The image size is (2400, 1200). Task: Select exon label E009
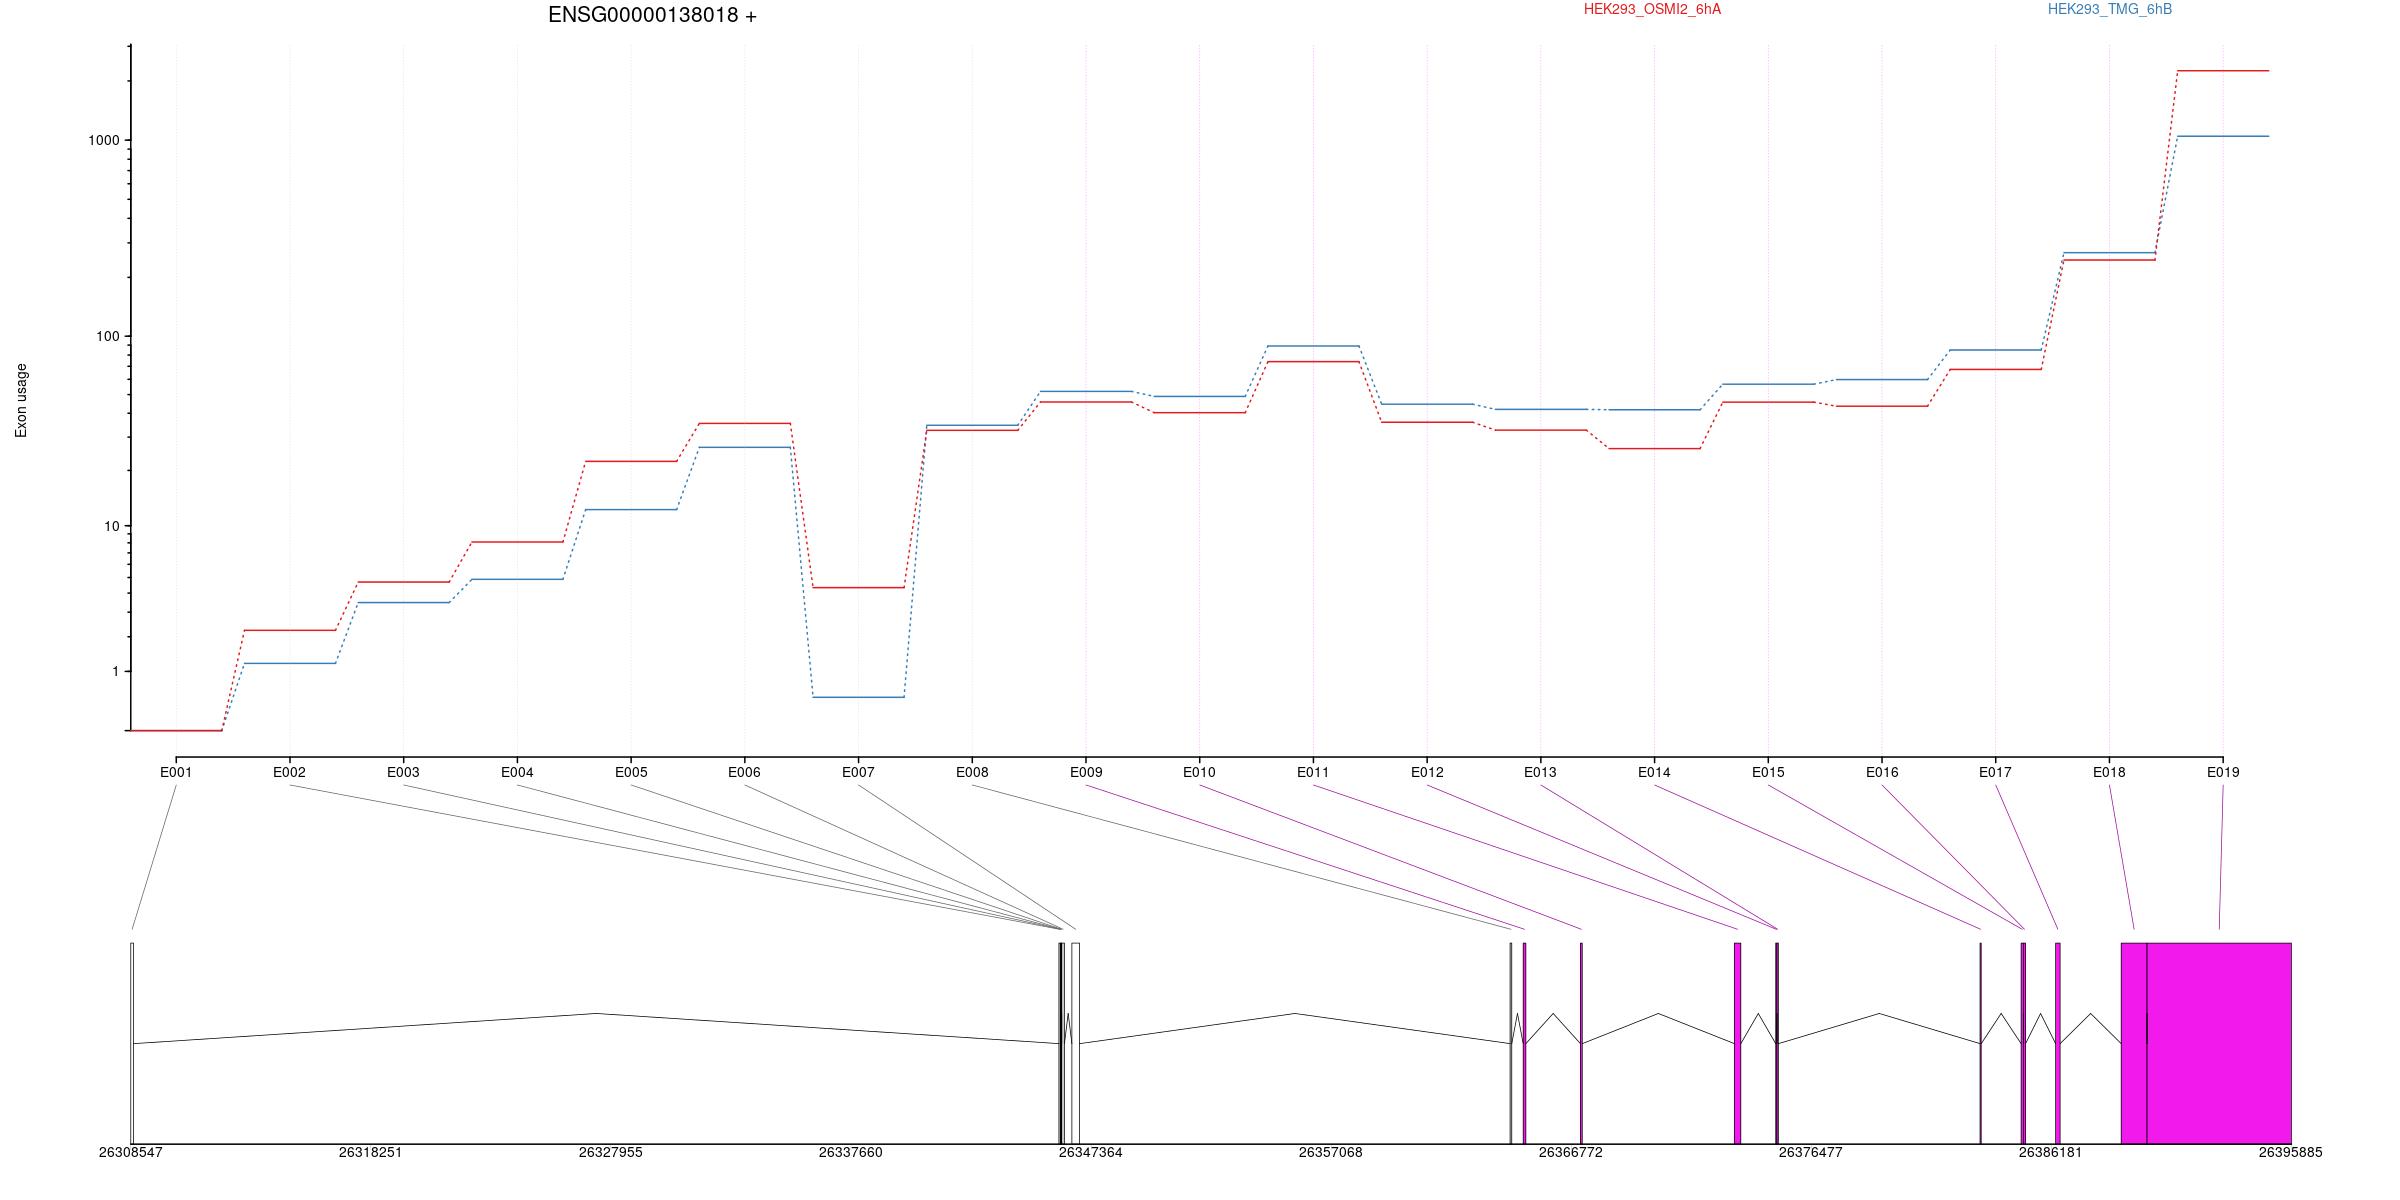[x=1086, y=772]
